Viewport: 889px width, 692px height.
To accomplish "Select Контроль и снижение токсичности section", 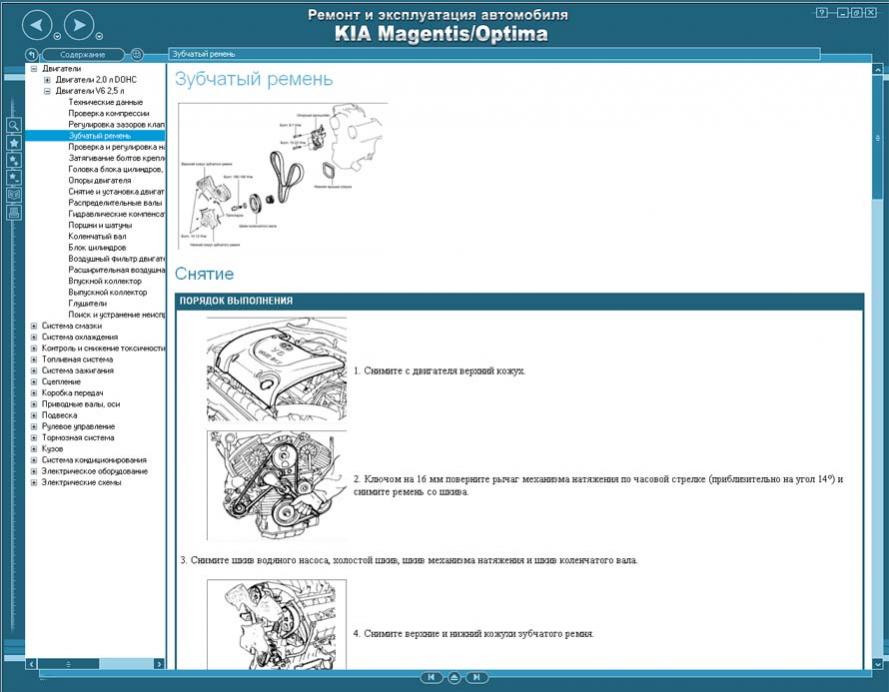I will [103, 348].
